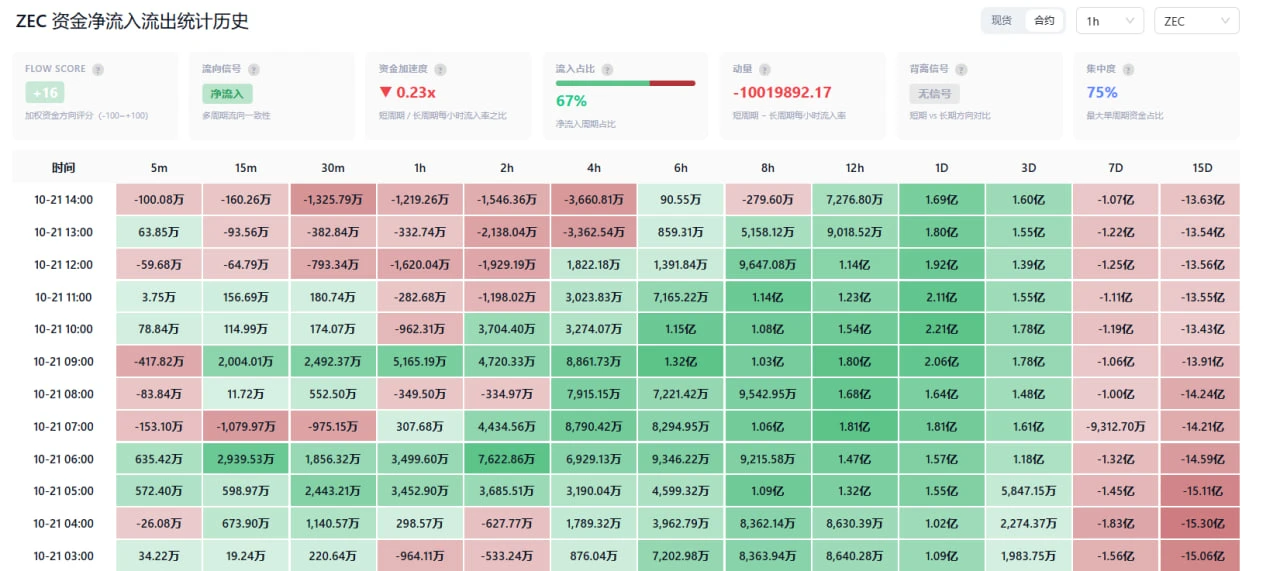This screenshot has height=571, width=1280.
Task: Switch to 现货 market tab
Action: [1002, 21]
